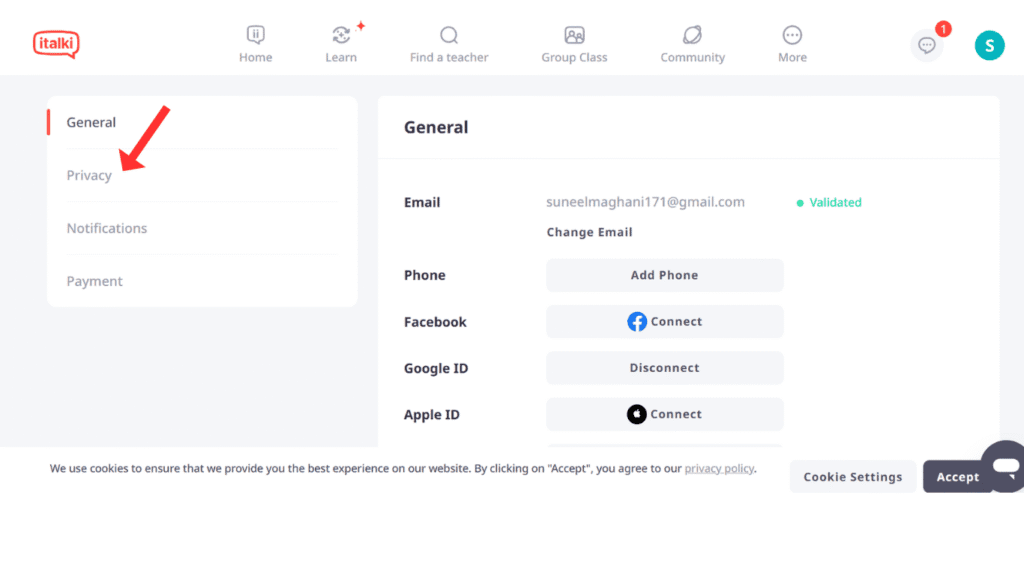Image resolution: width=1024 pixels, height=576 pixels.
Task: Click the italki logo
Action: [55, 44]
